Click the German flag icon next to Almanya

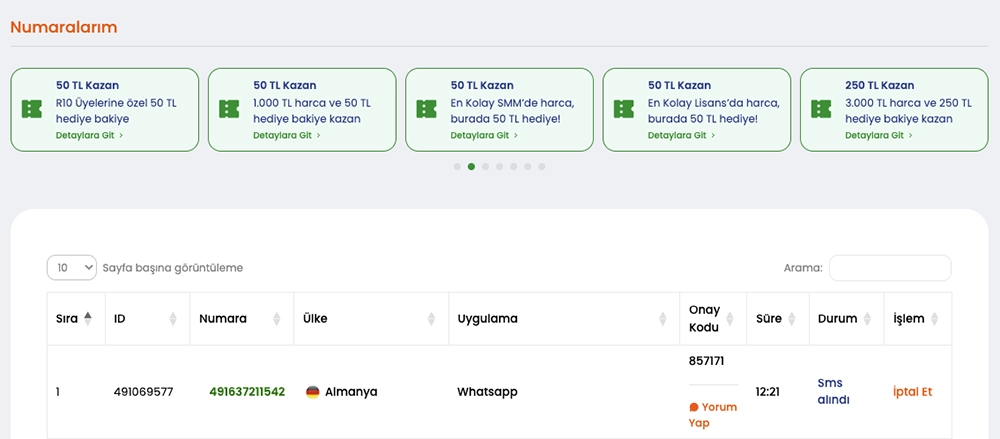(312, 392)
